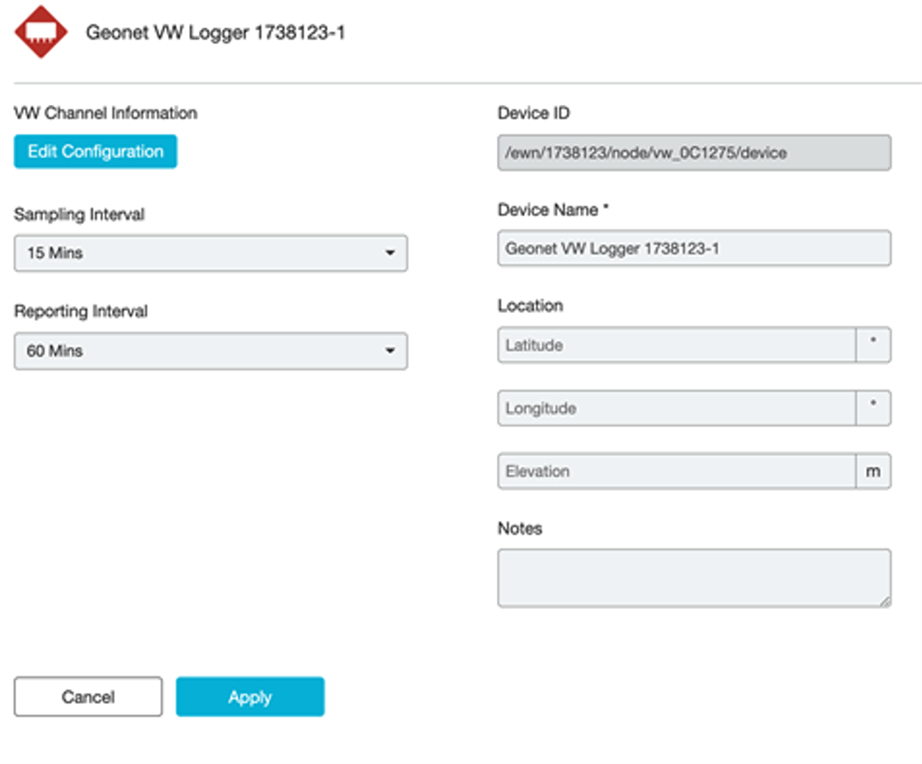Open the 60 Mins reporting interval combo box

211,351
